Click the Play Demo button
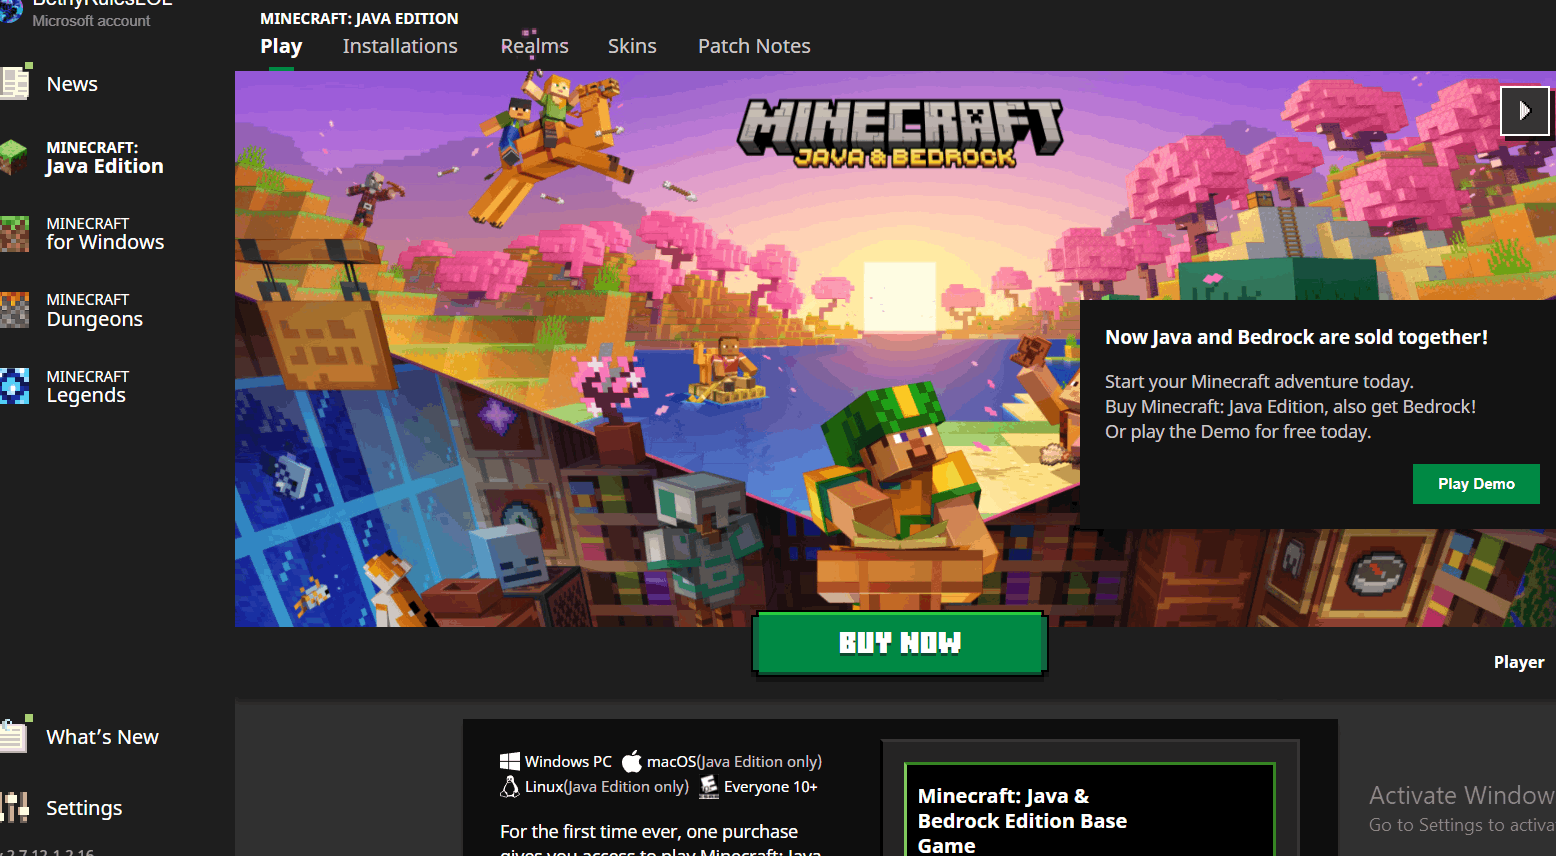This screenshot has width=1556, height=856. pyautogui.click(x=1476, y=484)
